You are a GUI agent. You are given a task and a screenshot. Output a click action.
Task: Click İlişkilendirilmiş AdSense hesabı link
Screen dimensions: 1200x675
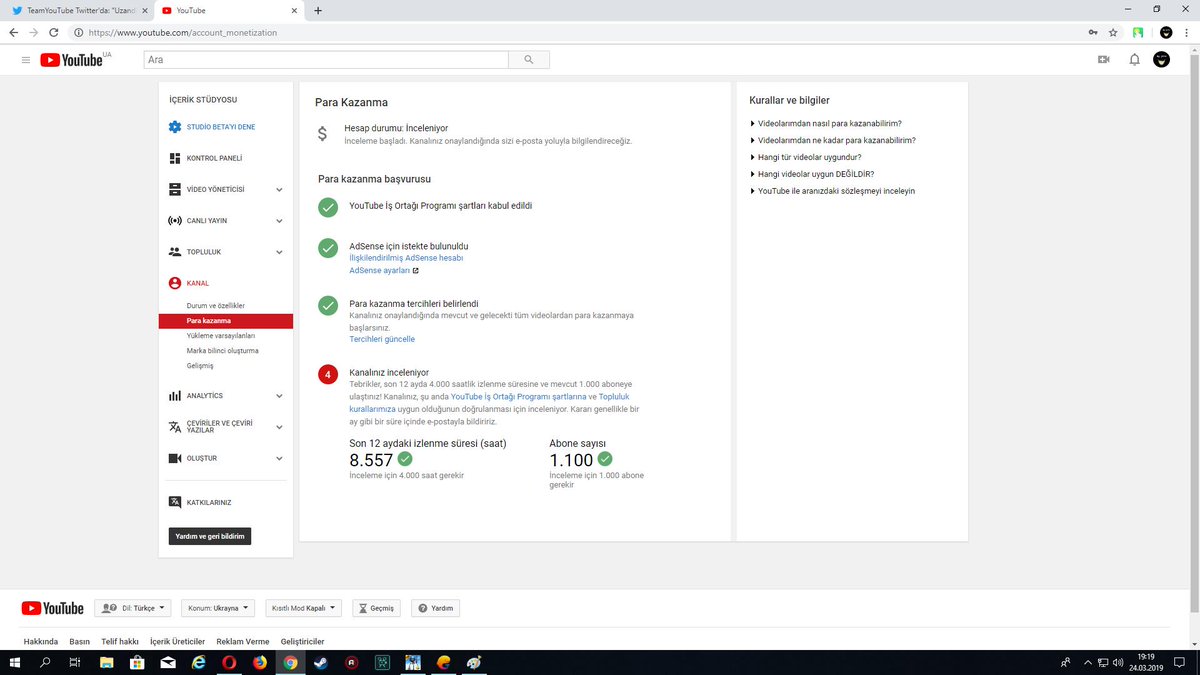(406, 258)
